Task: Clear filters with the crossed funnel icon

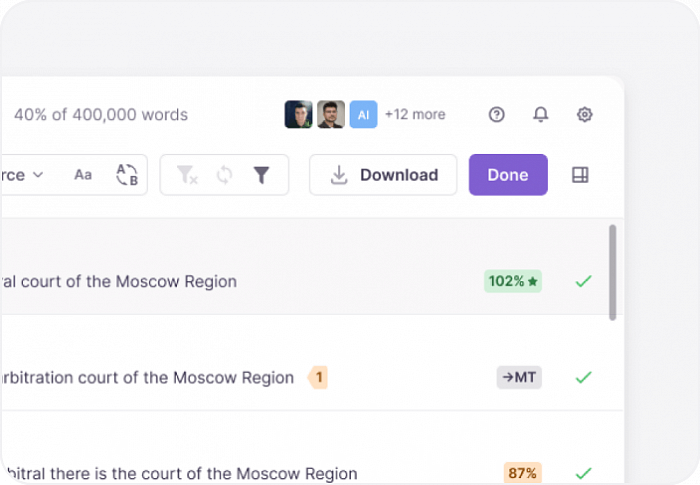Action: click(x=187, y=175)
